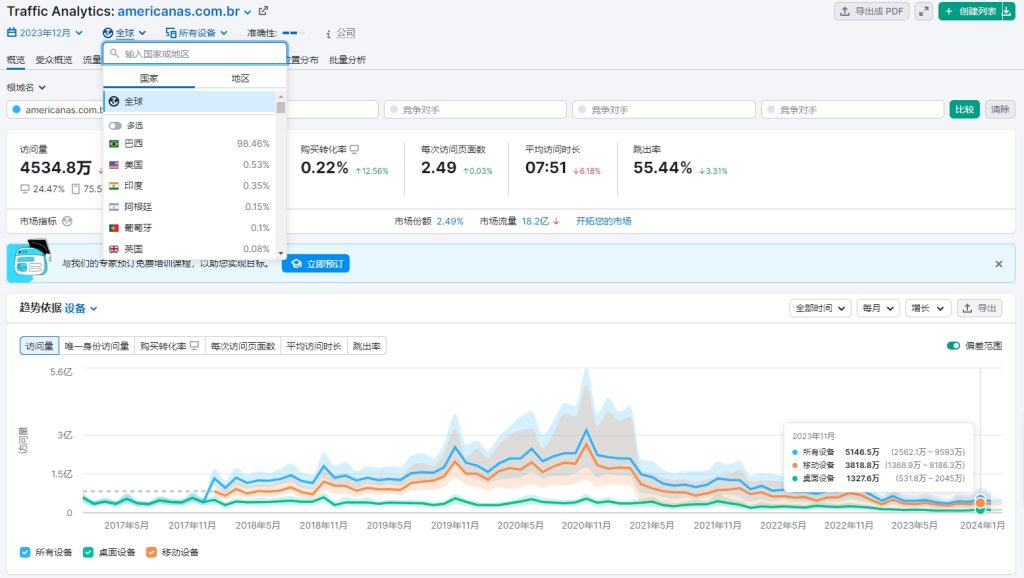
Task: Uncheck the 桌面设备 legend checkbox
Action: point(88,553)
